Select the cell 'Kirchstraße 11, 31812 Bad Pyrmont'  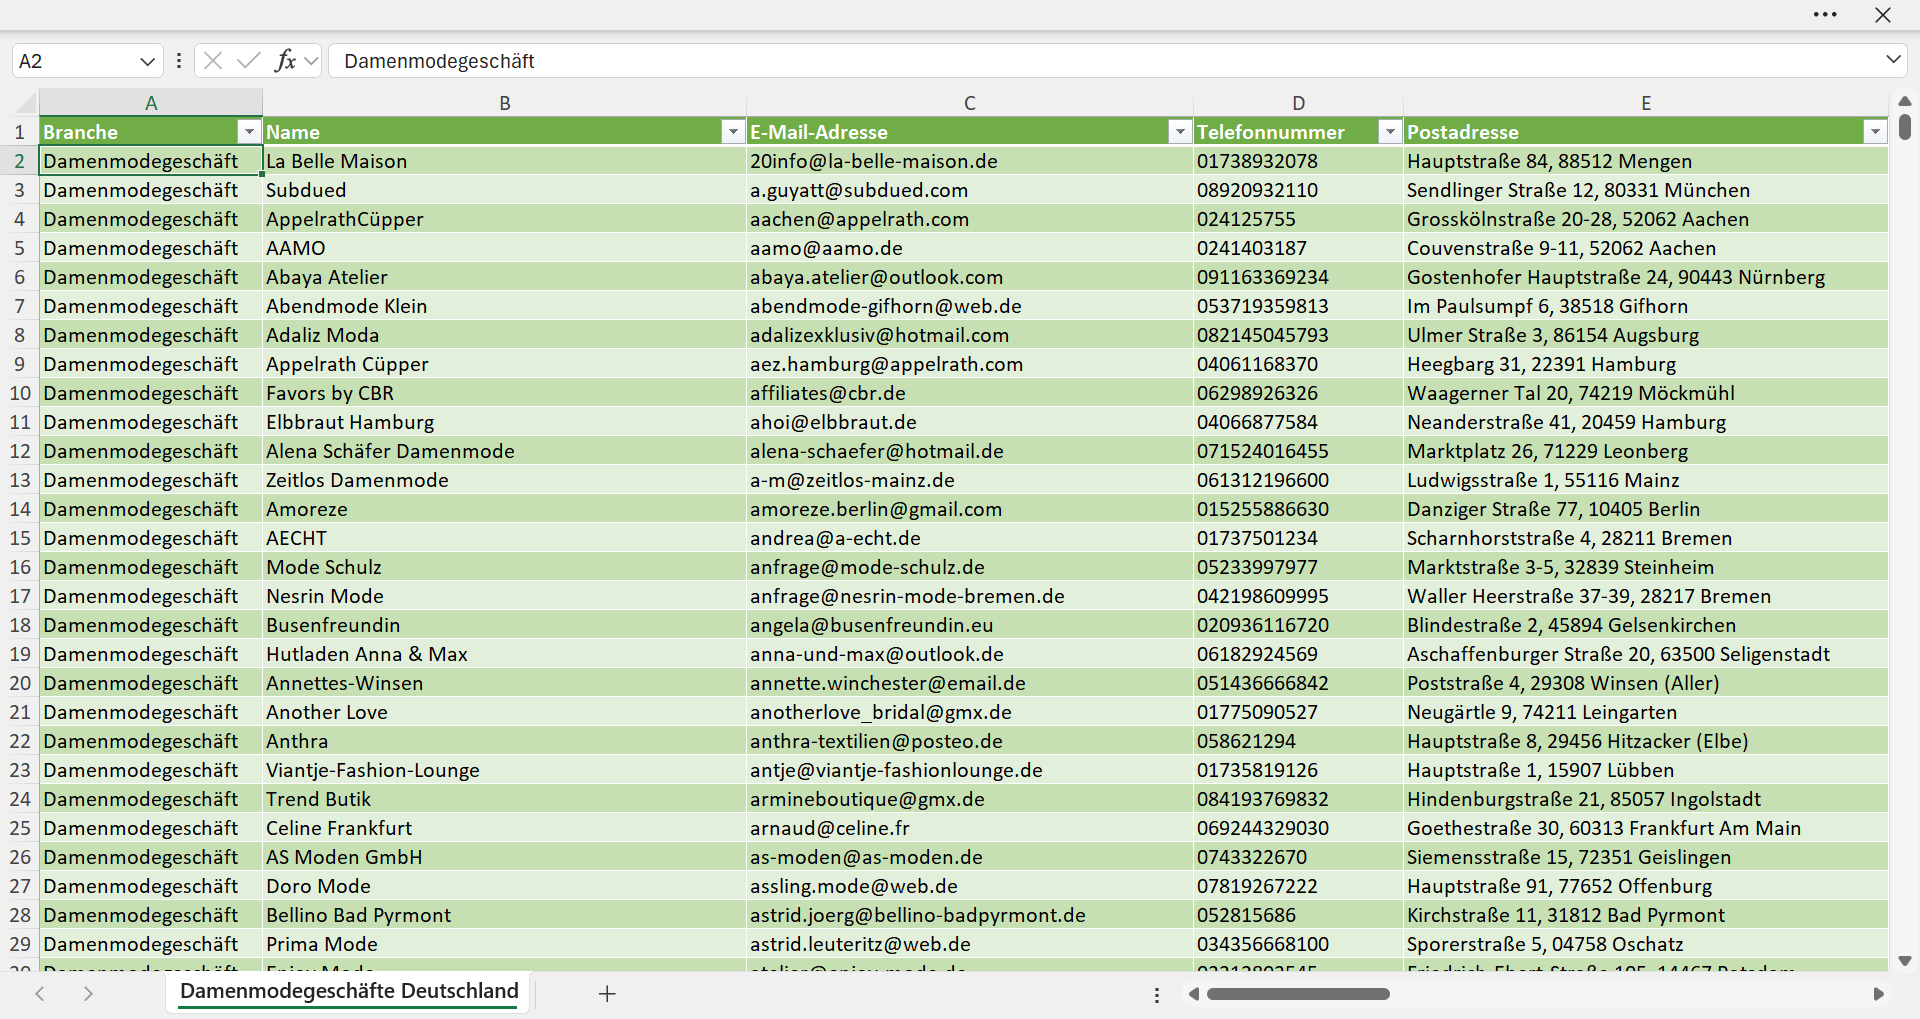point(1646,915)
